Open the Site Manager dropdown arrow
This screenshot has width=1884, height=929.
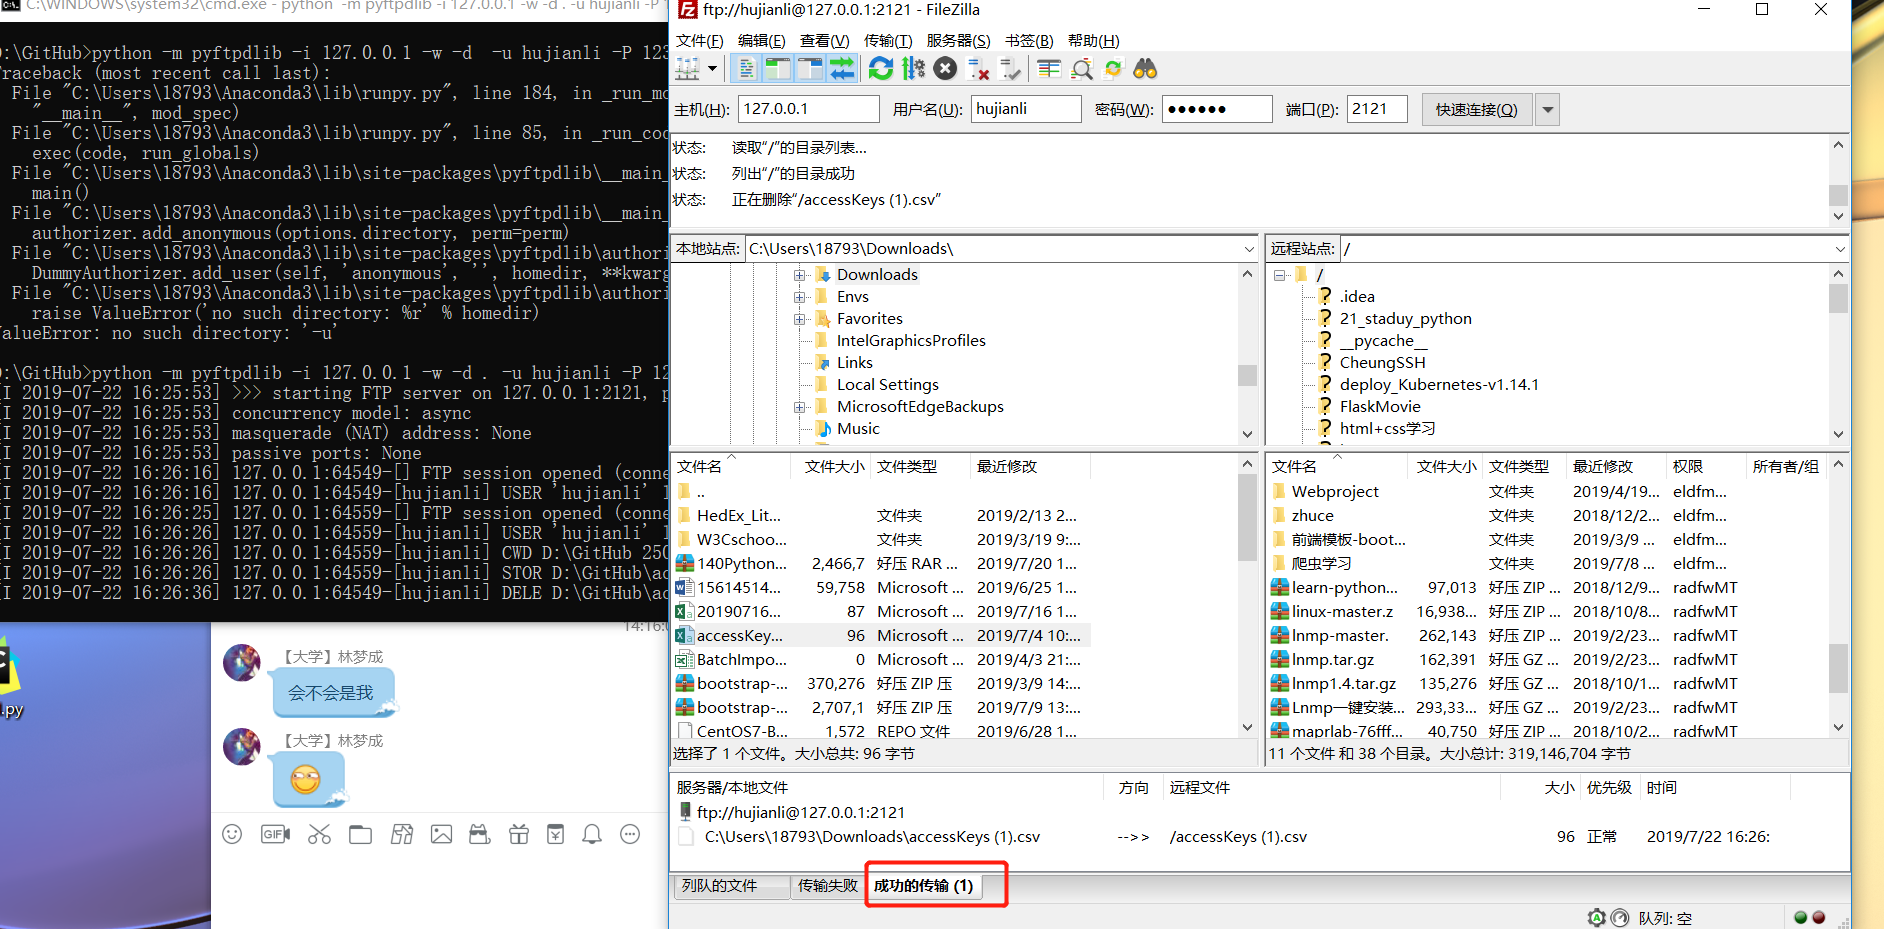pos(712,69)
